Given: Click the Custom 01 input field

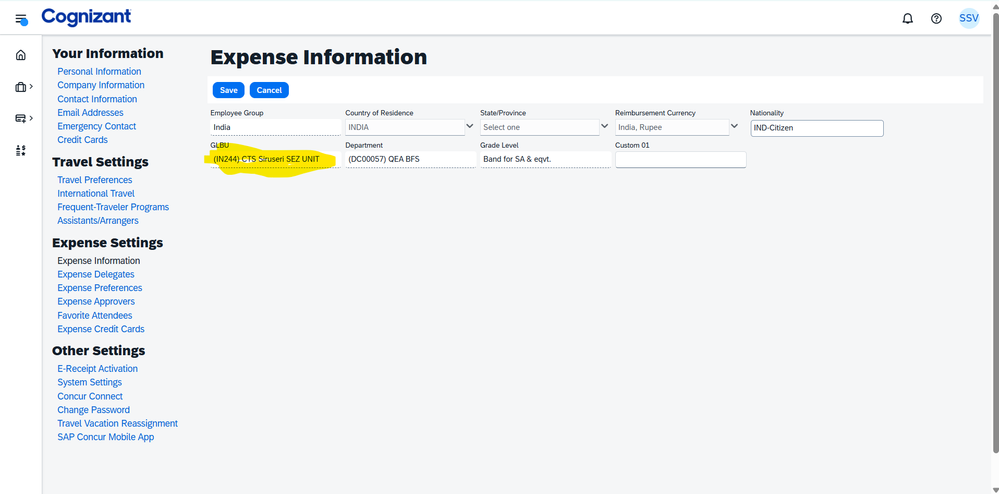Looking at the screenshot, I should coord(680,159).
